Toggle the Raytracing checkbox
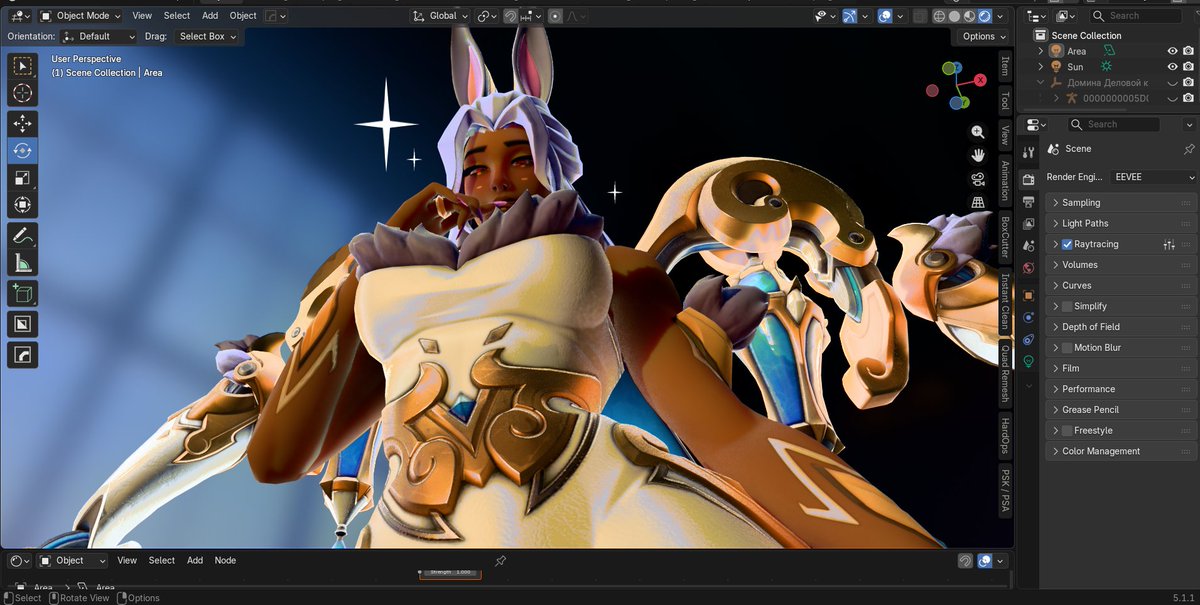The width and height of the screenshot is (1200, 605). click(x=1067, y=244)
